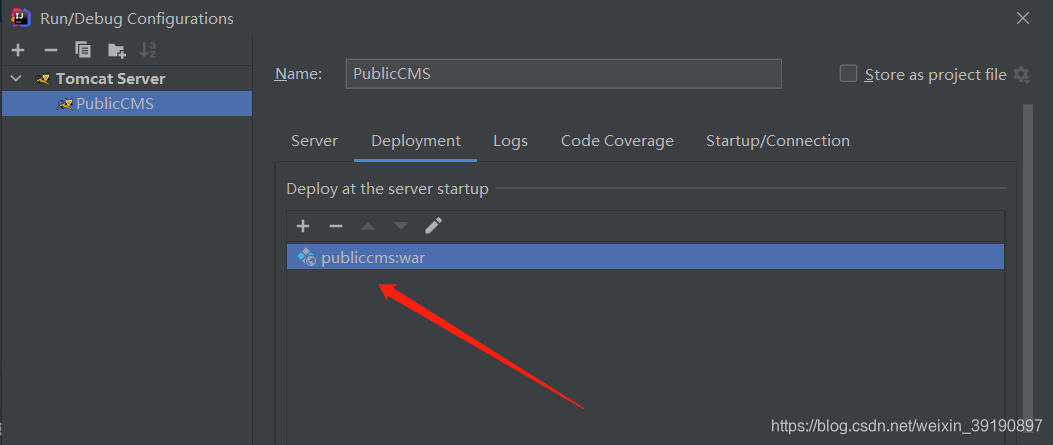Click the IntelliJ logo in title bar
The width and height of the screenshot is (1053, 445).
coord(21,17)
